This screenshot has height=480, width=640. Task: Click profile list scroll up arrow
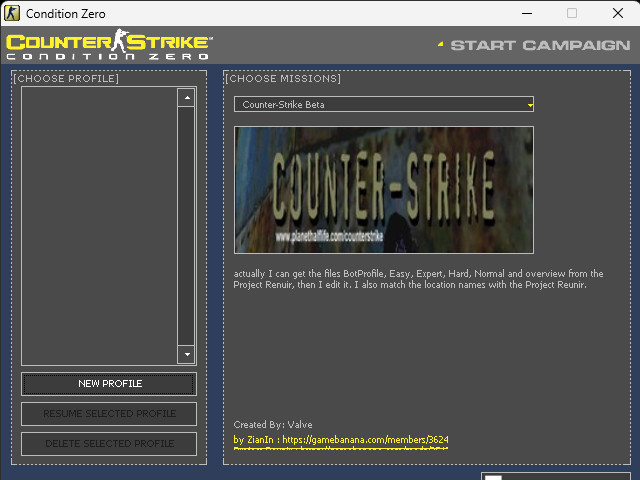[x=187, y=98]
